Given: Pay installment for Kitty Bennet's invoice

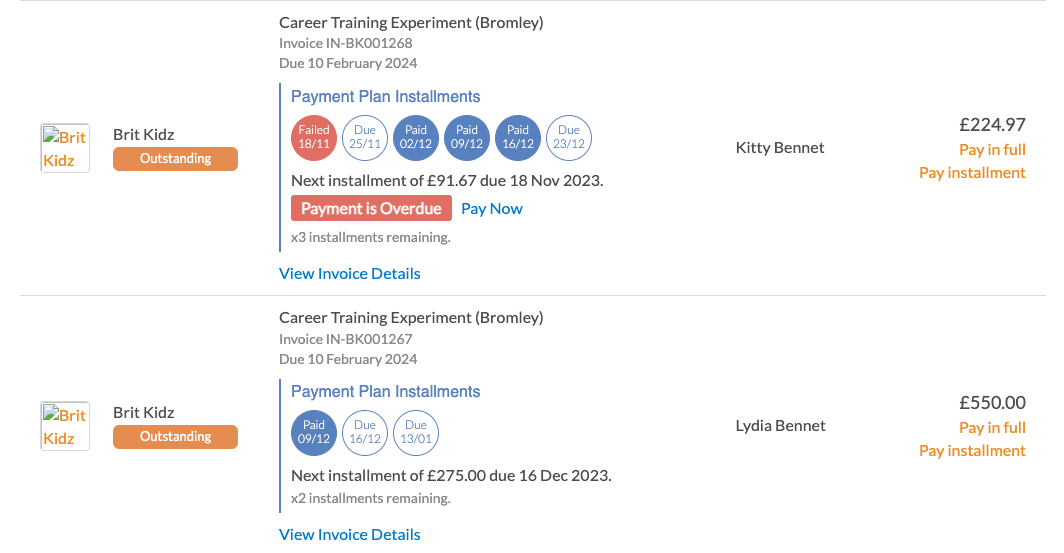Looking at the screenshot, I should pos(972,172).
